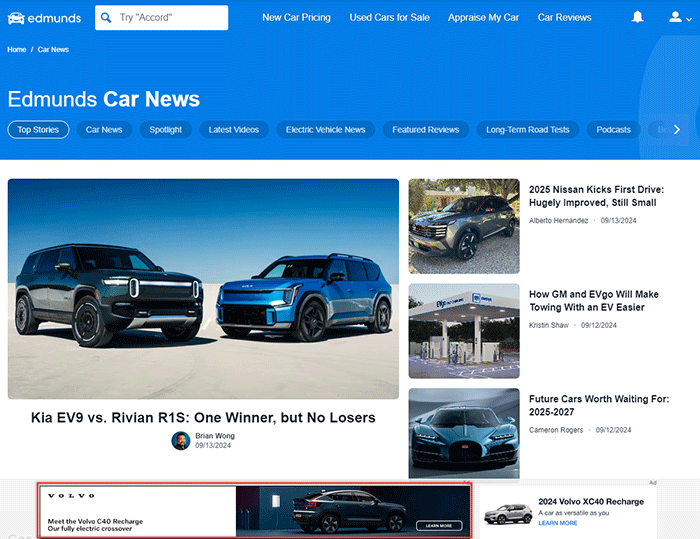Viewport: 700px width, 539px height.
Task: Click the 09/13/2024 date under Nissan Kicks
Action: click(618, 221)
